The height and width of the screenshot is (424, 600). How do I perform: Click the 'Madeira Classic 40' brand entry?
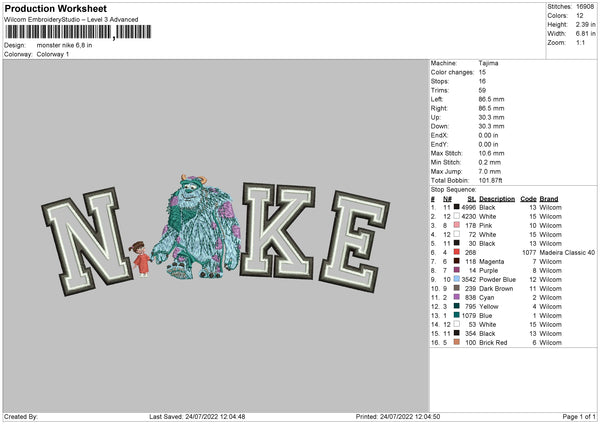click(x=567, y=252)
